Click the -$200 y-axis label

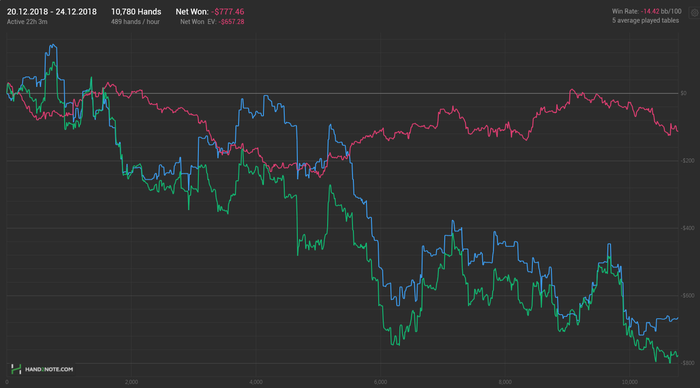687,161
